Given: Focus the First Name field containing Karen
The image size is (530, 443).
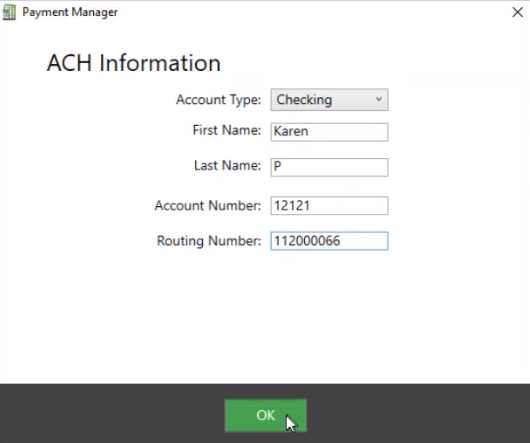Looking at the screenshot, I should point(329,132).
